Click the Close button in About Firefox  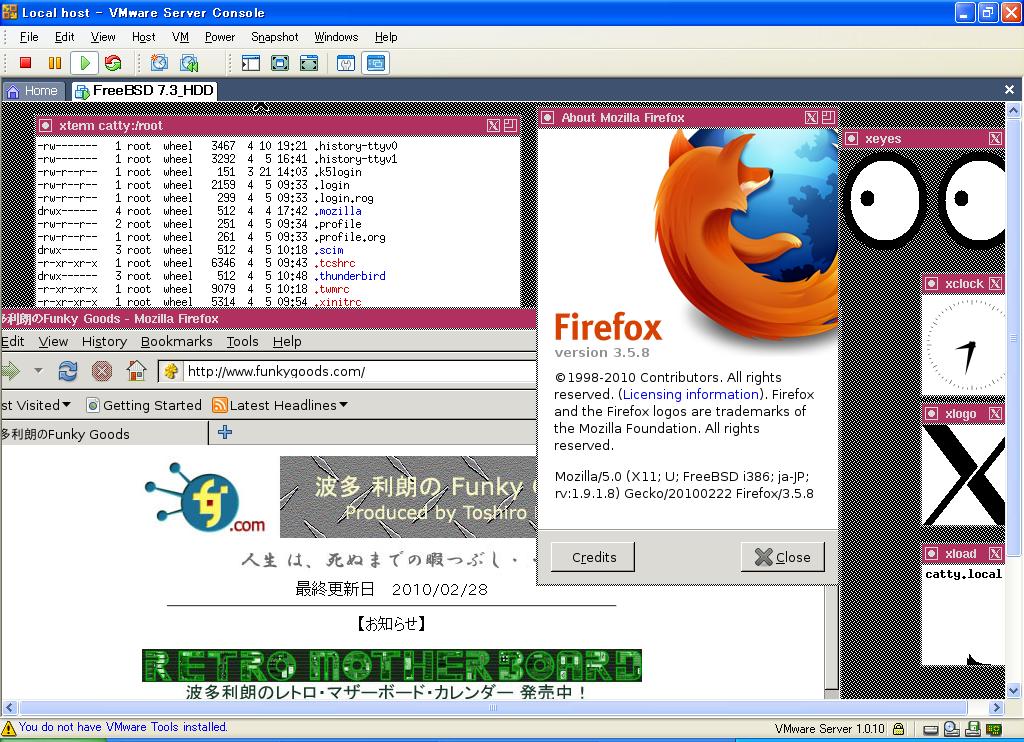coord(782,557)
